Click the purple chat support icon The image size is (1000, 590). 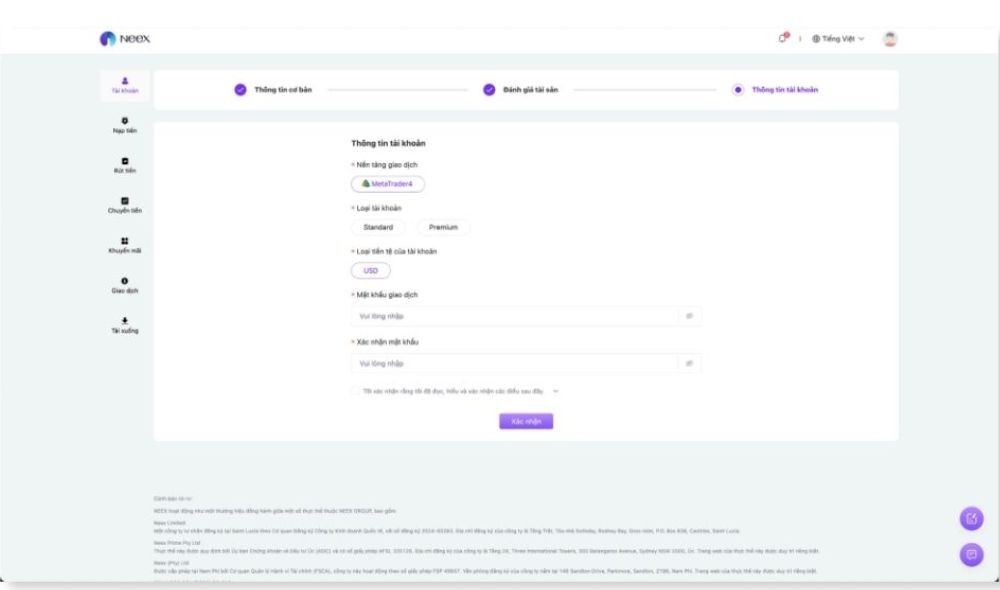coord(970,553)
